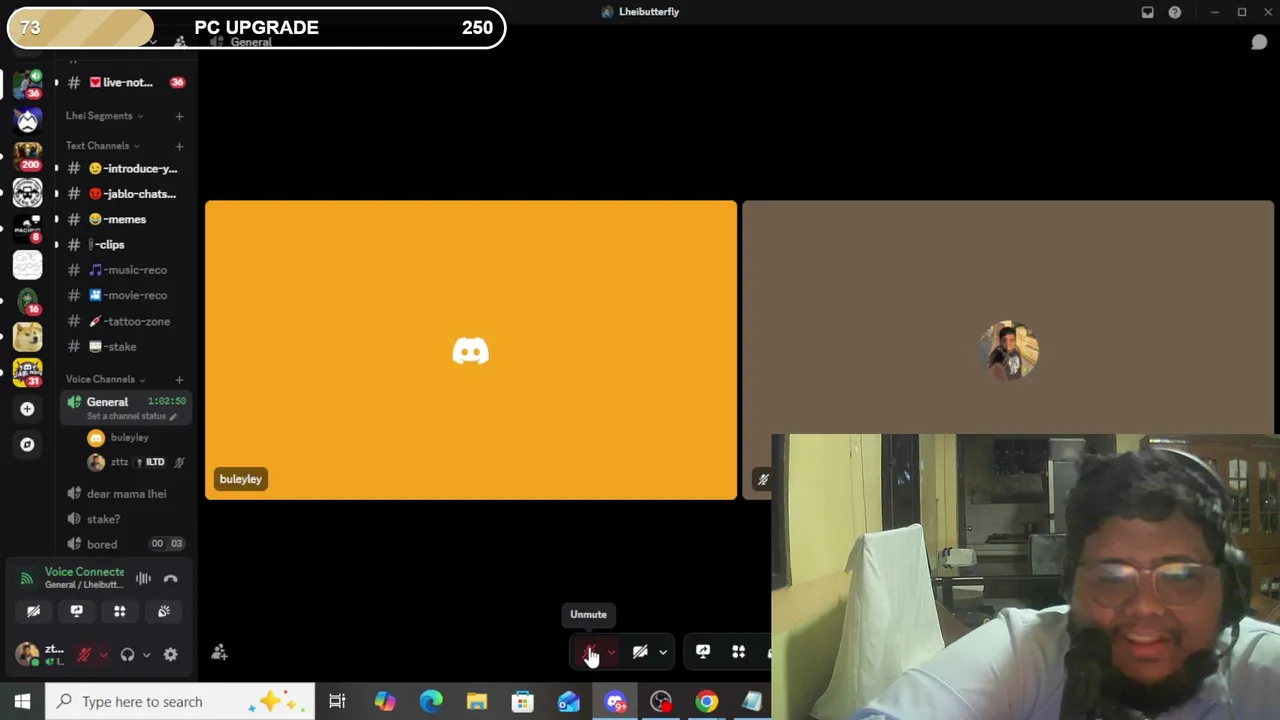Open Google Chrome from the taskbar
This screenshot has width=1280, height=720.
(x=707, y=702)
